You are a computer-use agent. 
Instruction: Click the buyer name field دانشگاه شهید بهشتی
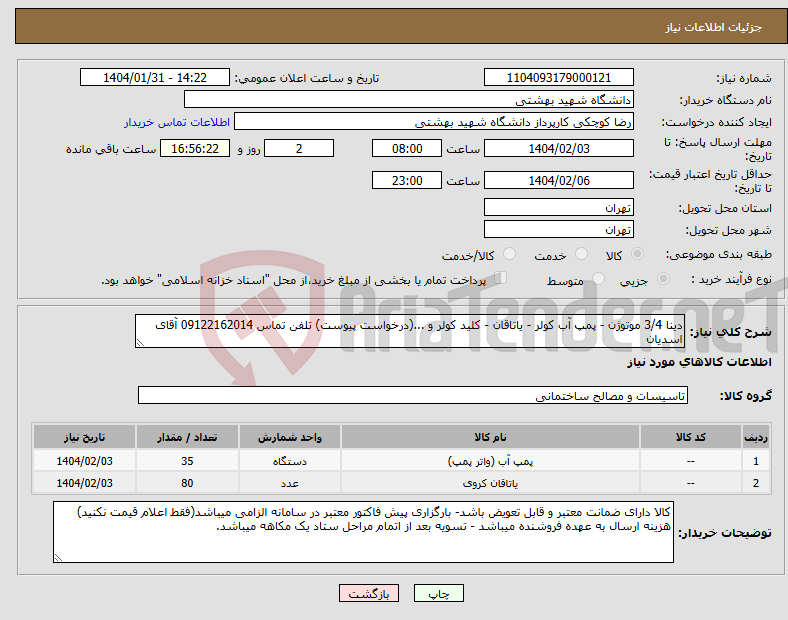click(x=409, y=99)
